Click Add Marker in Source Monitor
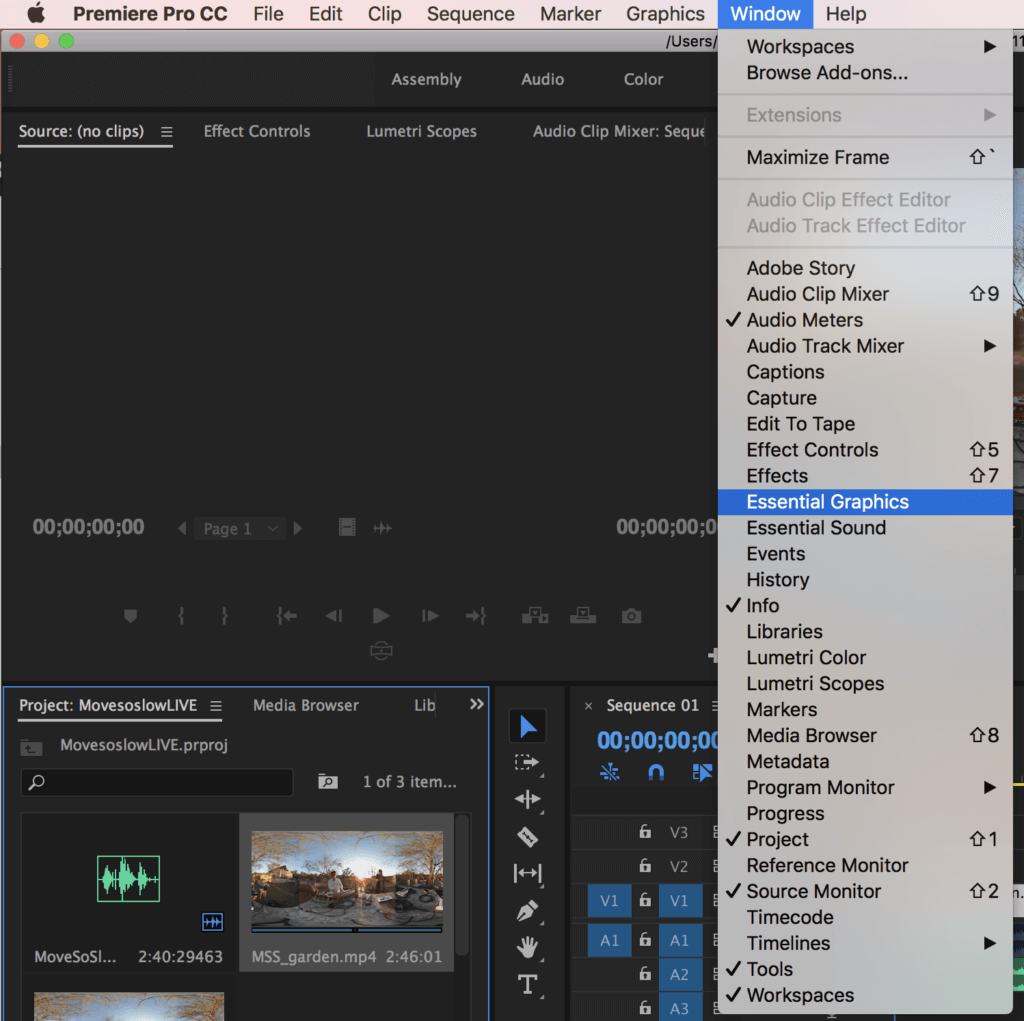Image resolution: width=1024 pixels, height=1021 pixels. coord(130,616)
